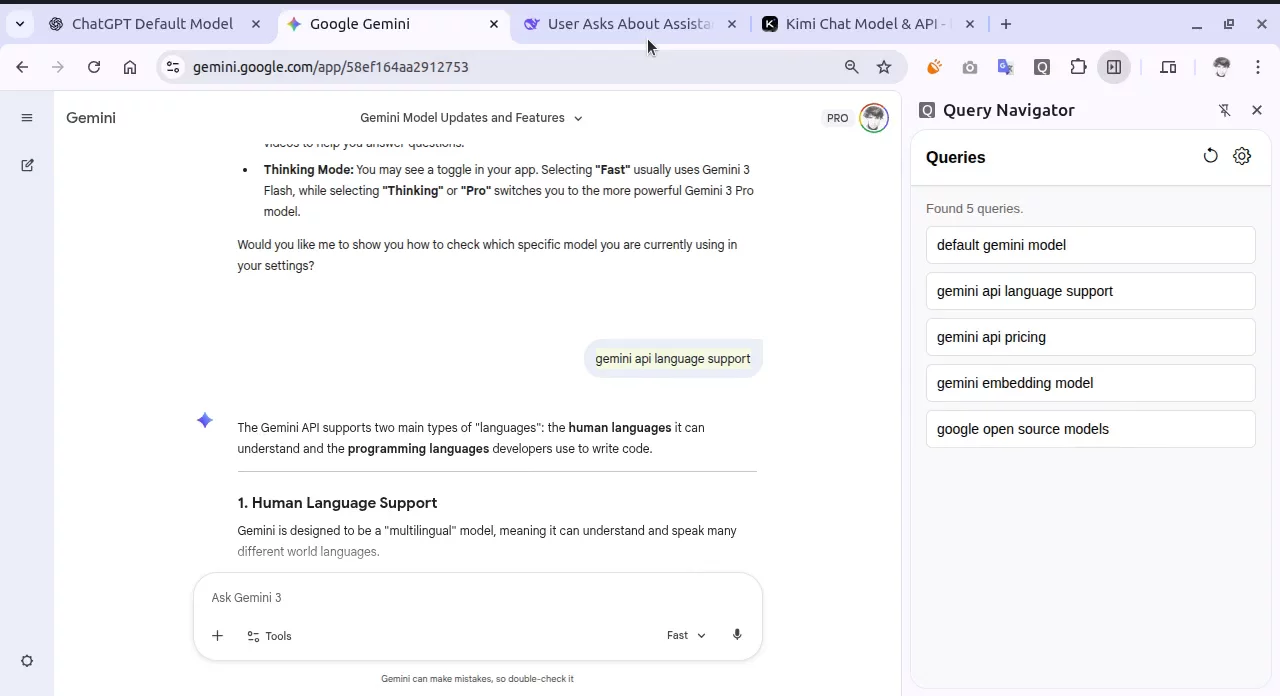Click the plus icon to add files
1280x696 pixels.
(217, 636)
